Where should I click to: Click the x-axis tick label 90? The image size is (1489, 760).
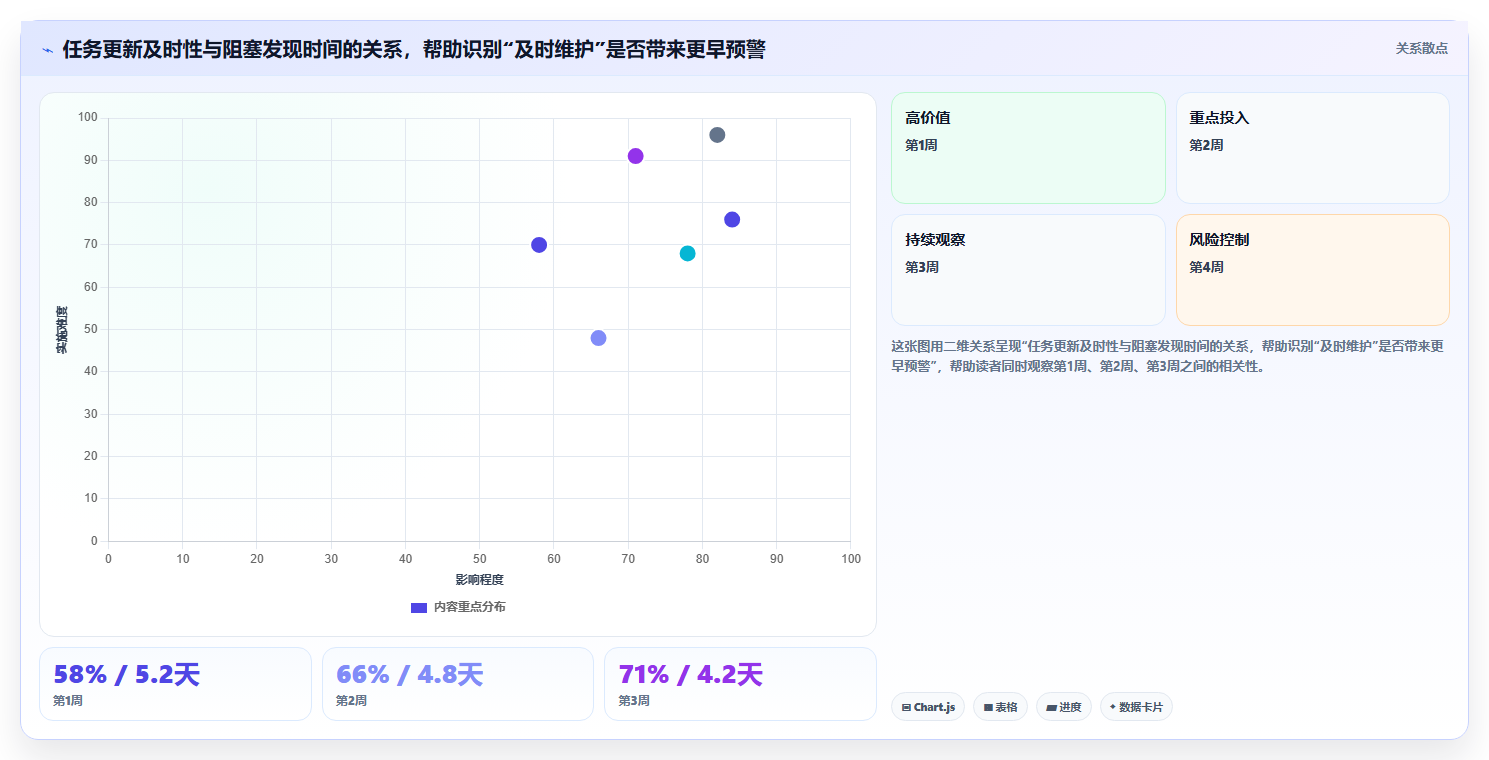tap(776, 559)
